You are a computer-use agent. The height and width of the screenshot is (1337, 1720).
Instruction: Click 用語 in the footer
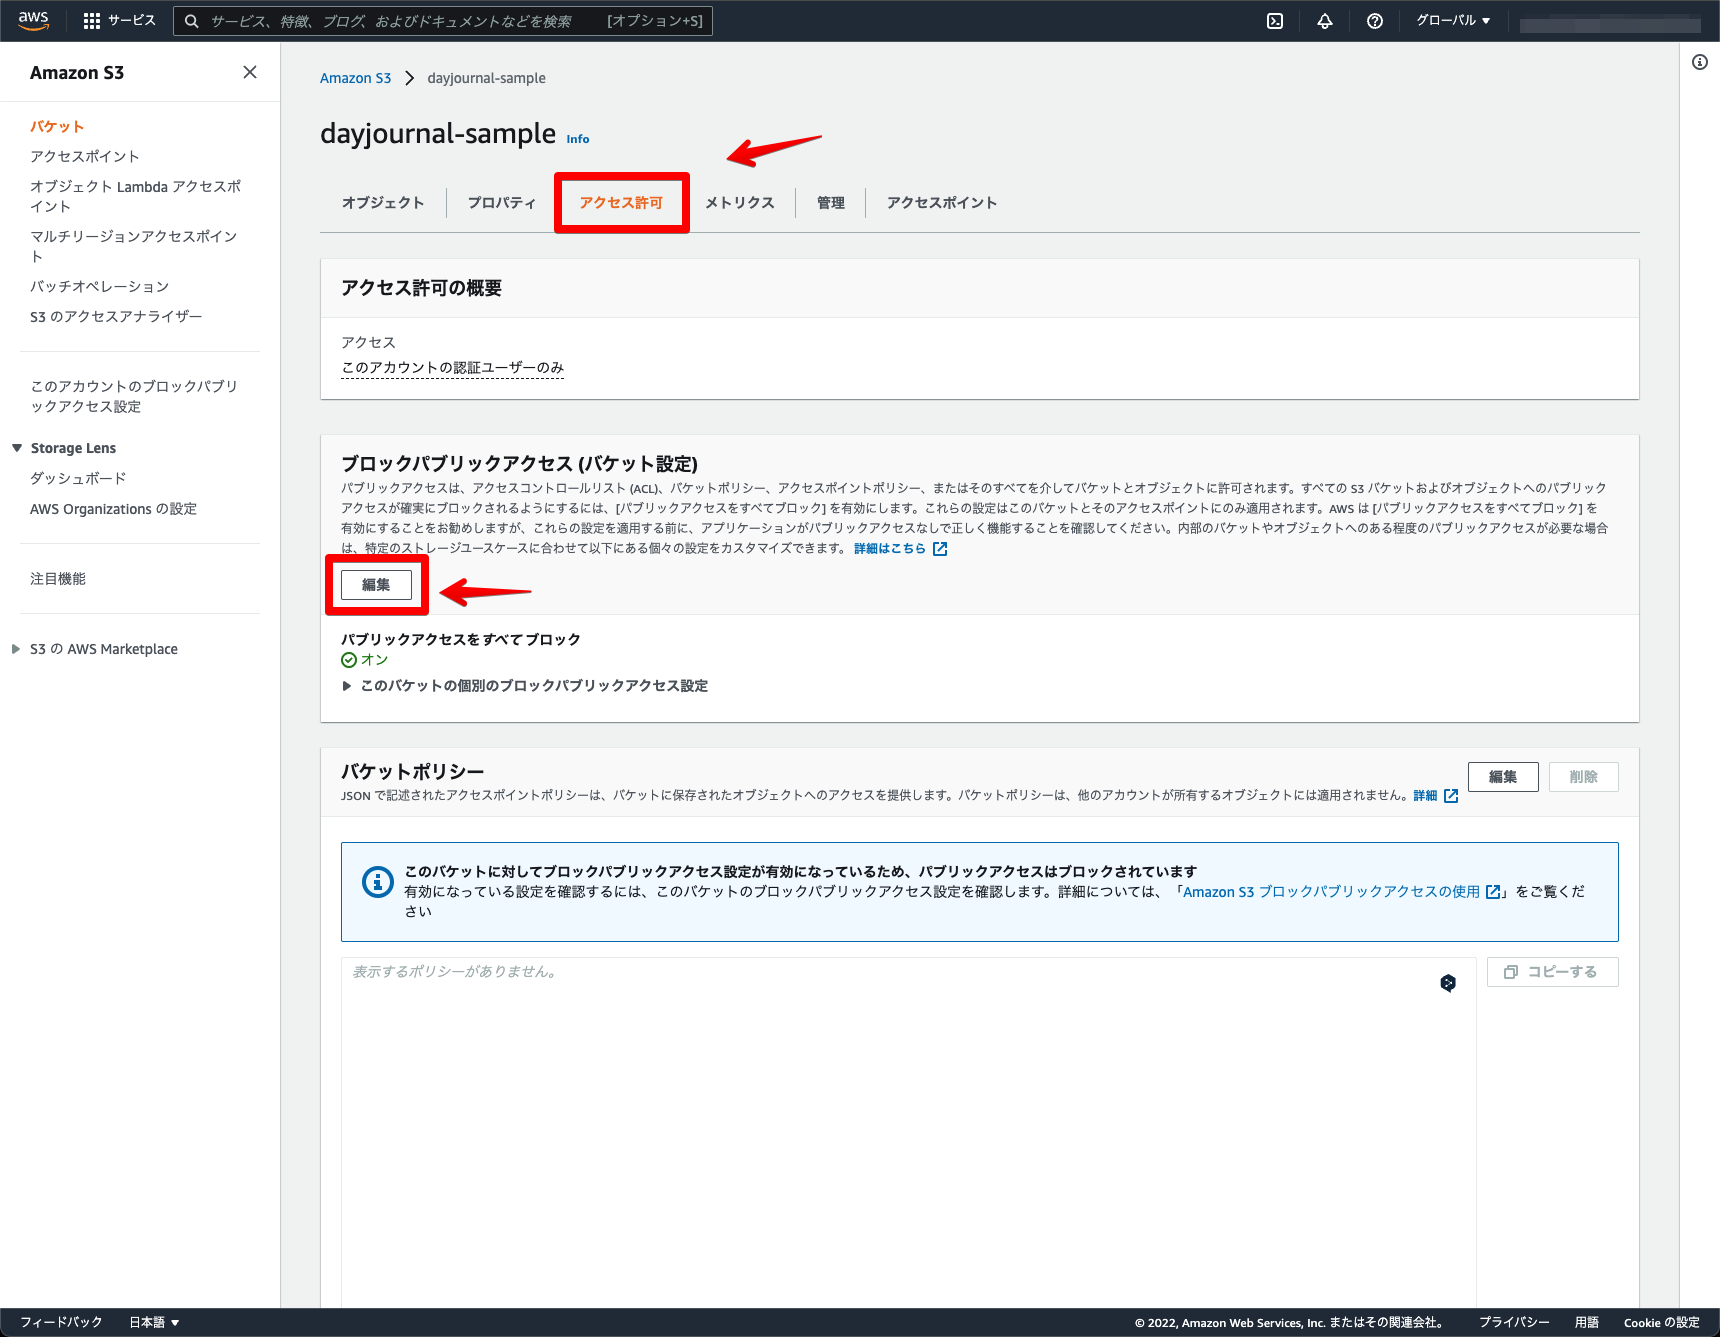click(x=1587, y=1322)
